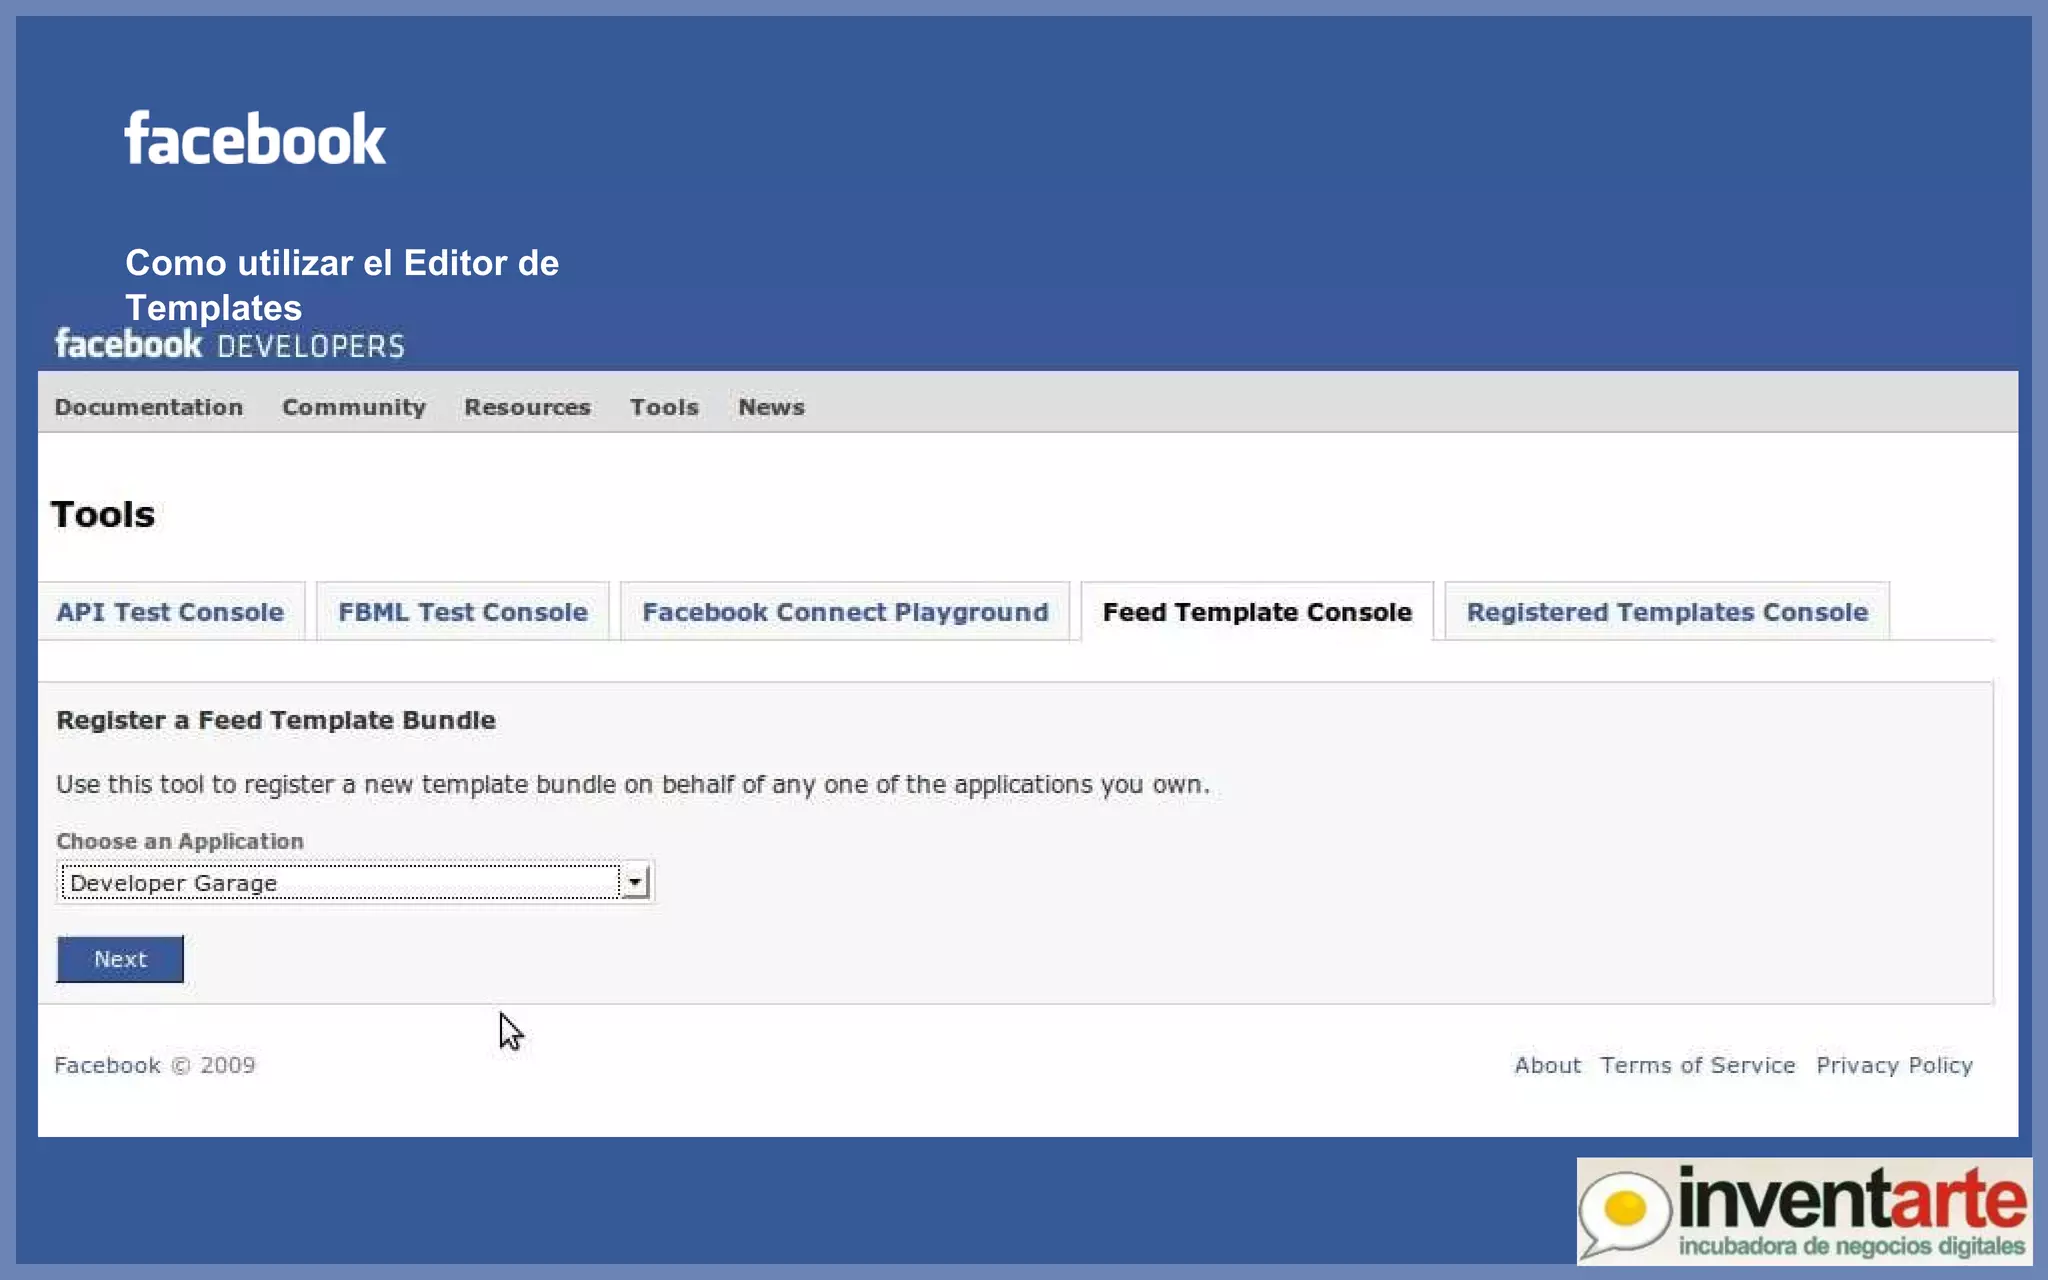Switch to FBML Test Console tab
Viewport: 2048px width, 1280px height.
pyautogui.click(x=463, y=611)
